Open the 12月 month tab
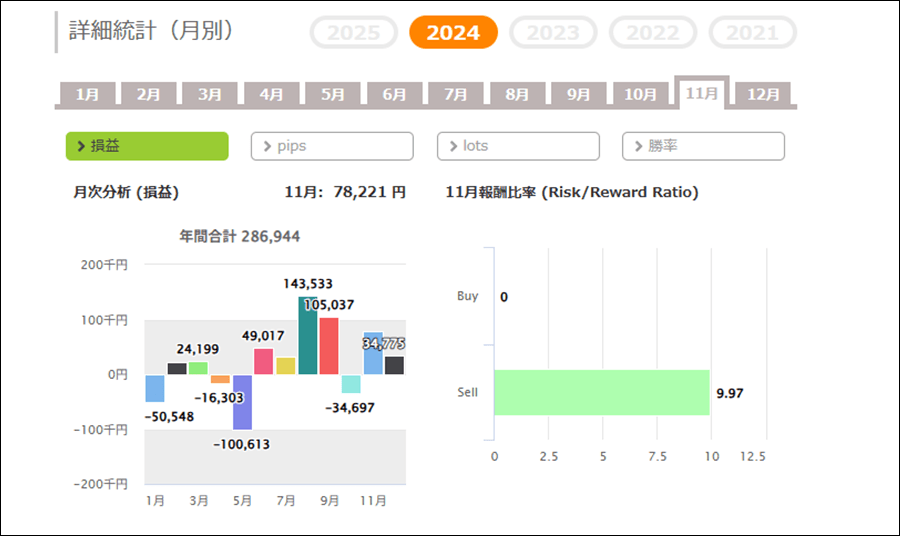Image resolution: width=900 pixels, height=536 pixels. click(x=763, y=95)
